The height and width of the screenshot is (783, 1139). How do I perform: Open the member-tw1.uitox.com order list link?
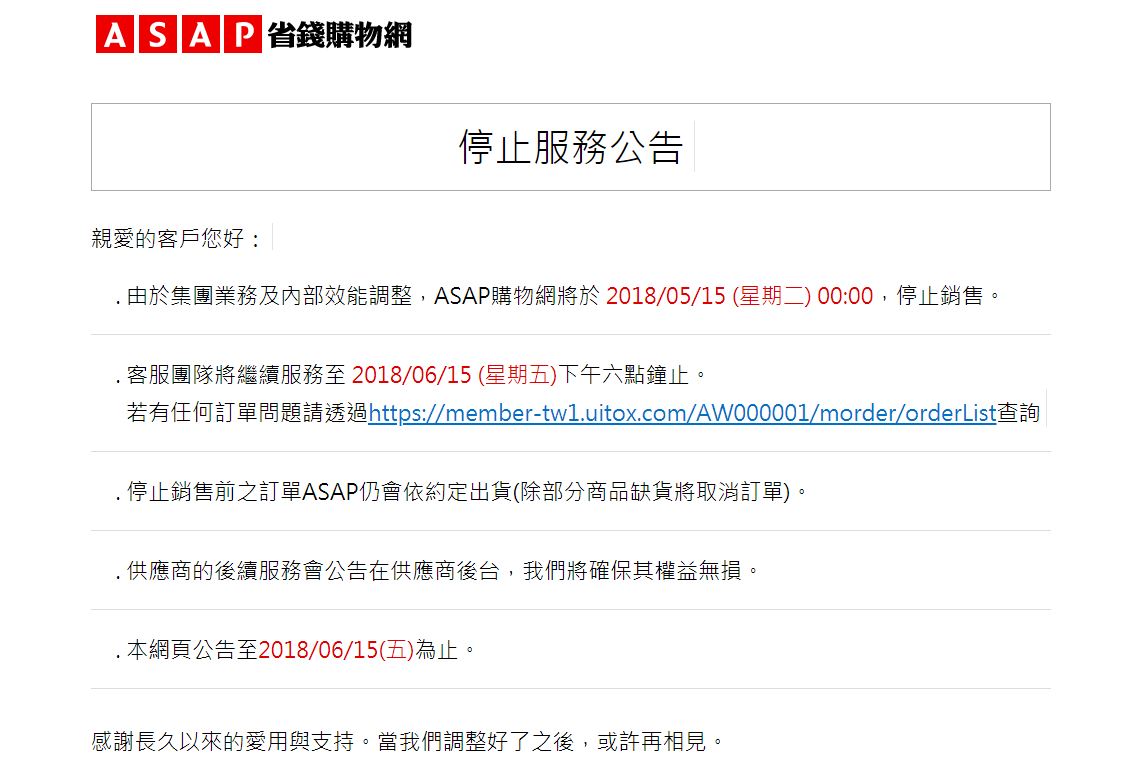pos(682,413)
